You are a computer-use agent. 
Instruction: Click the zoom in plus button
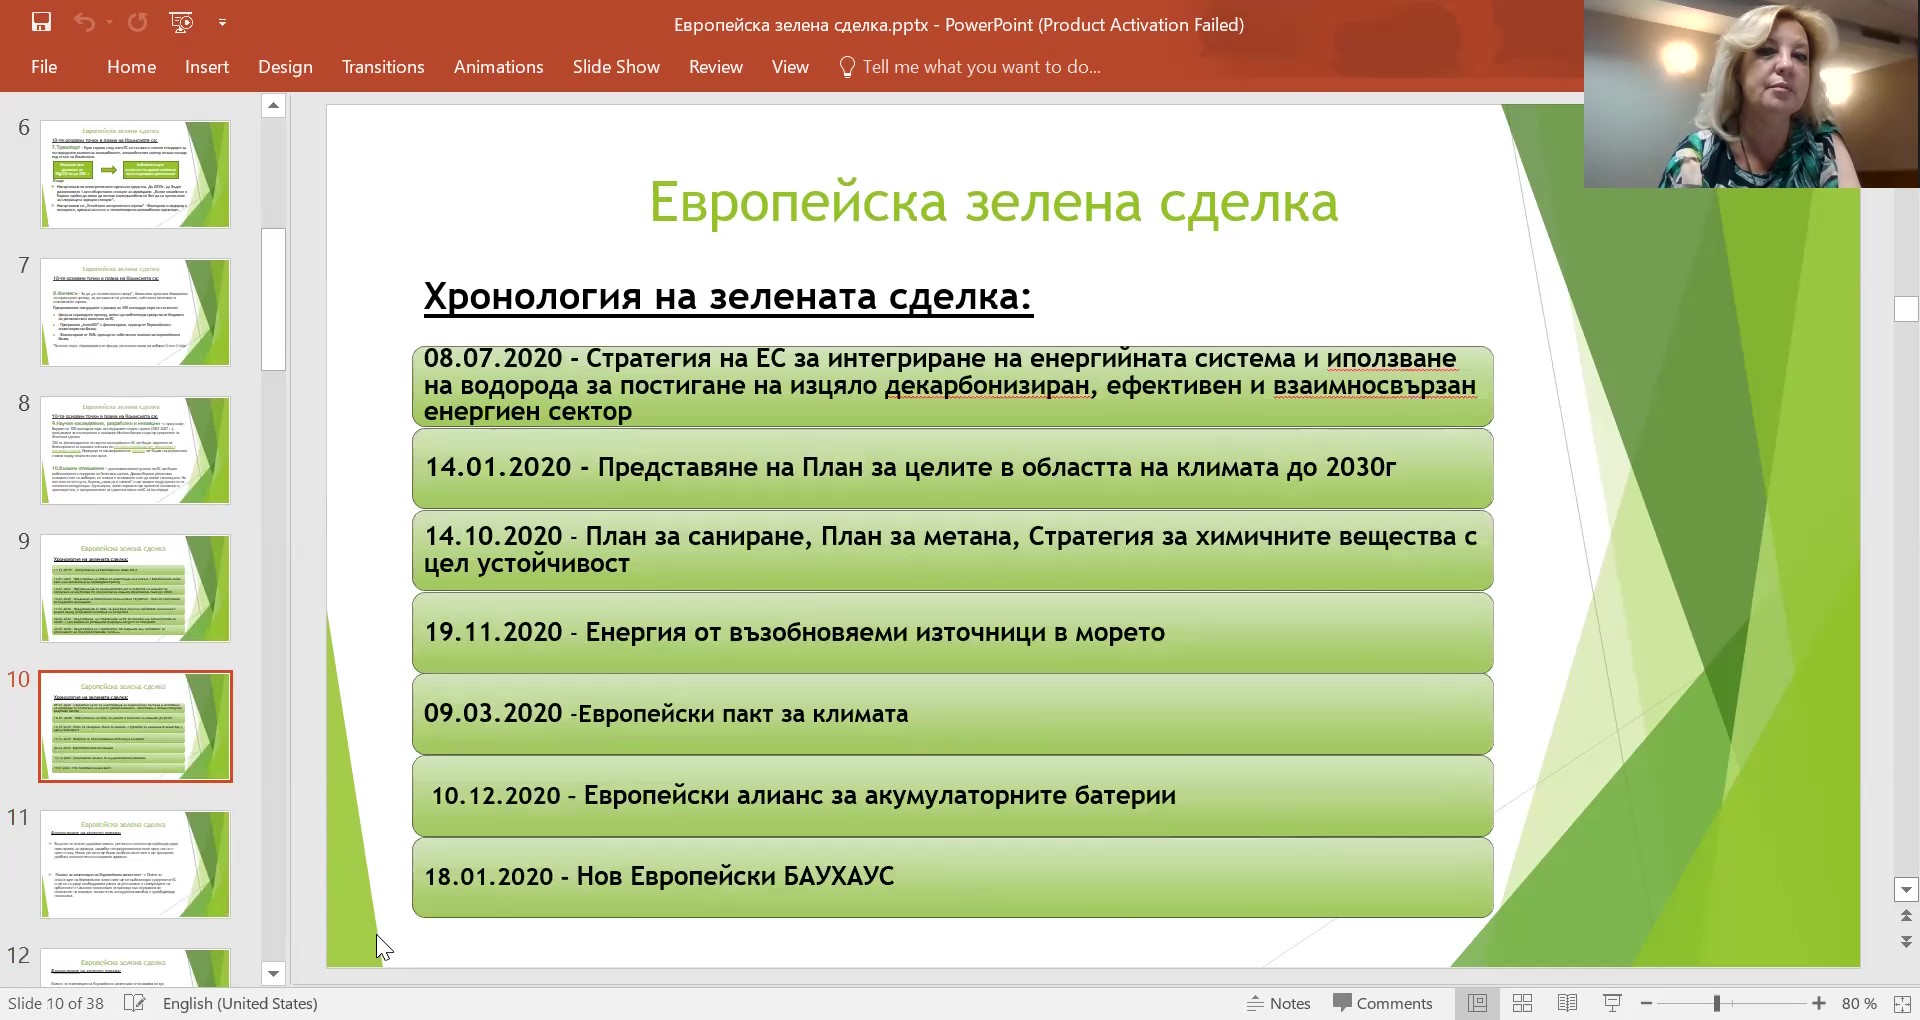pos(1819,1003)
